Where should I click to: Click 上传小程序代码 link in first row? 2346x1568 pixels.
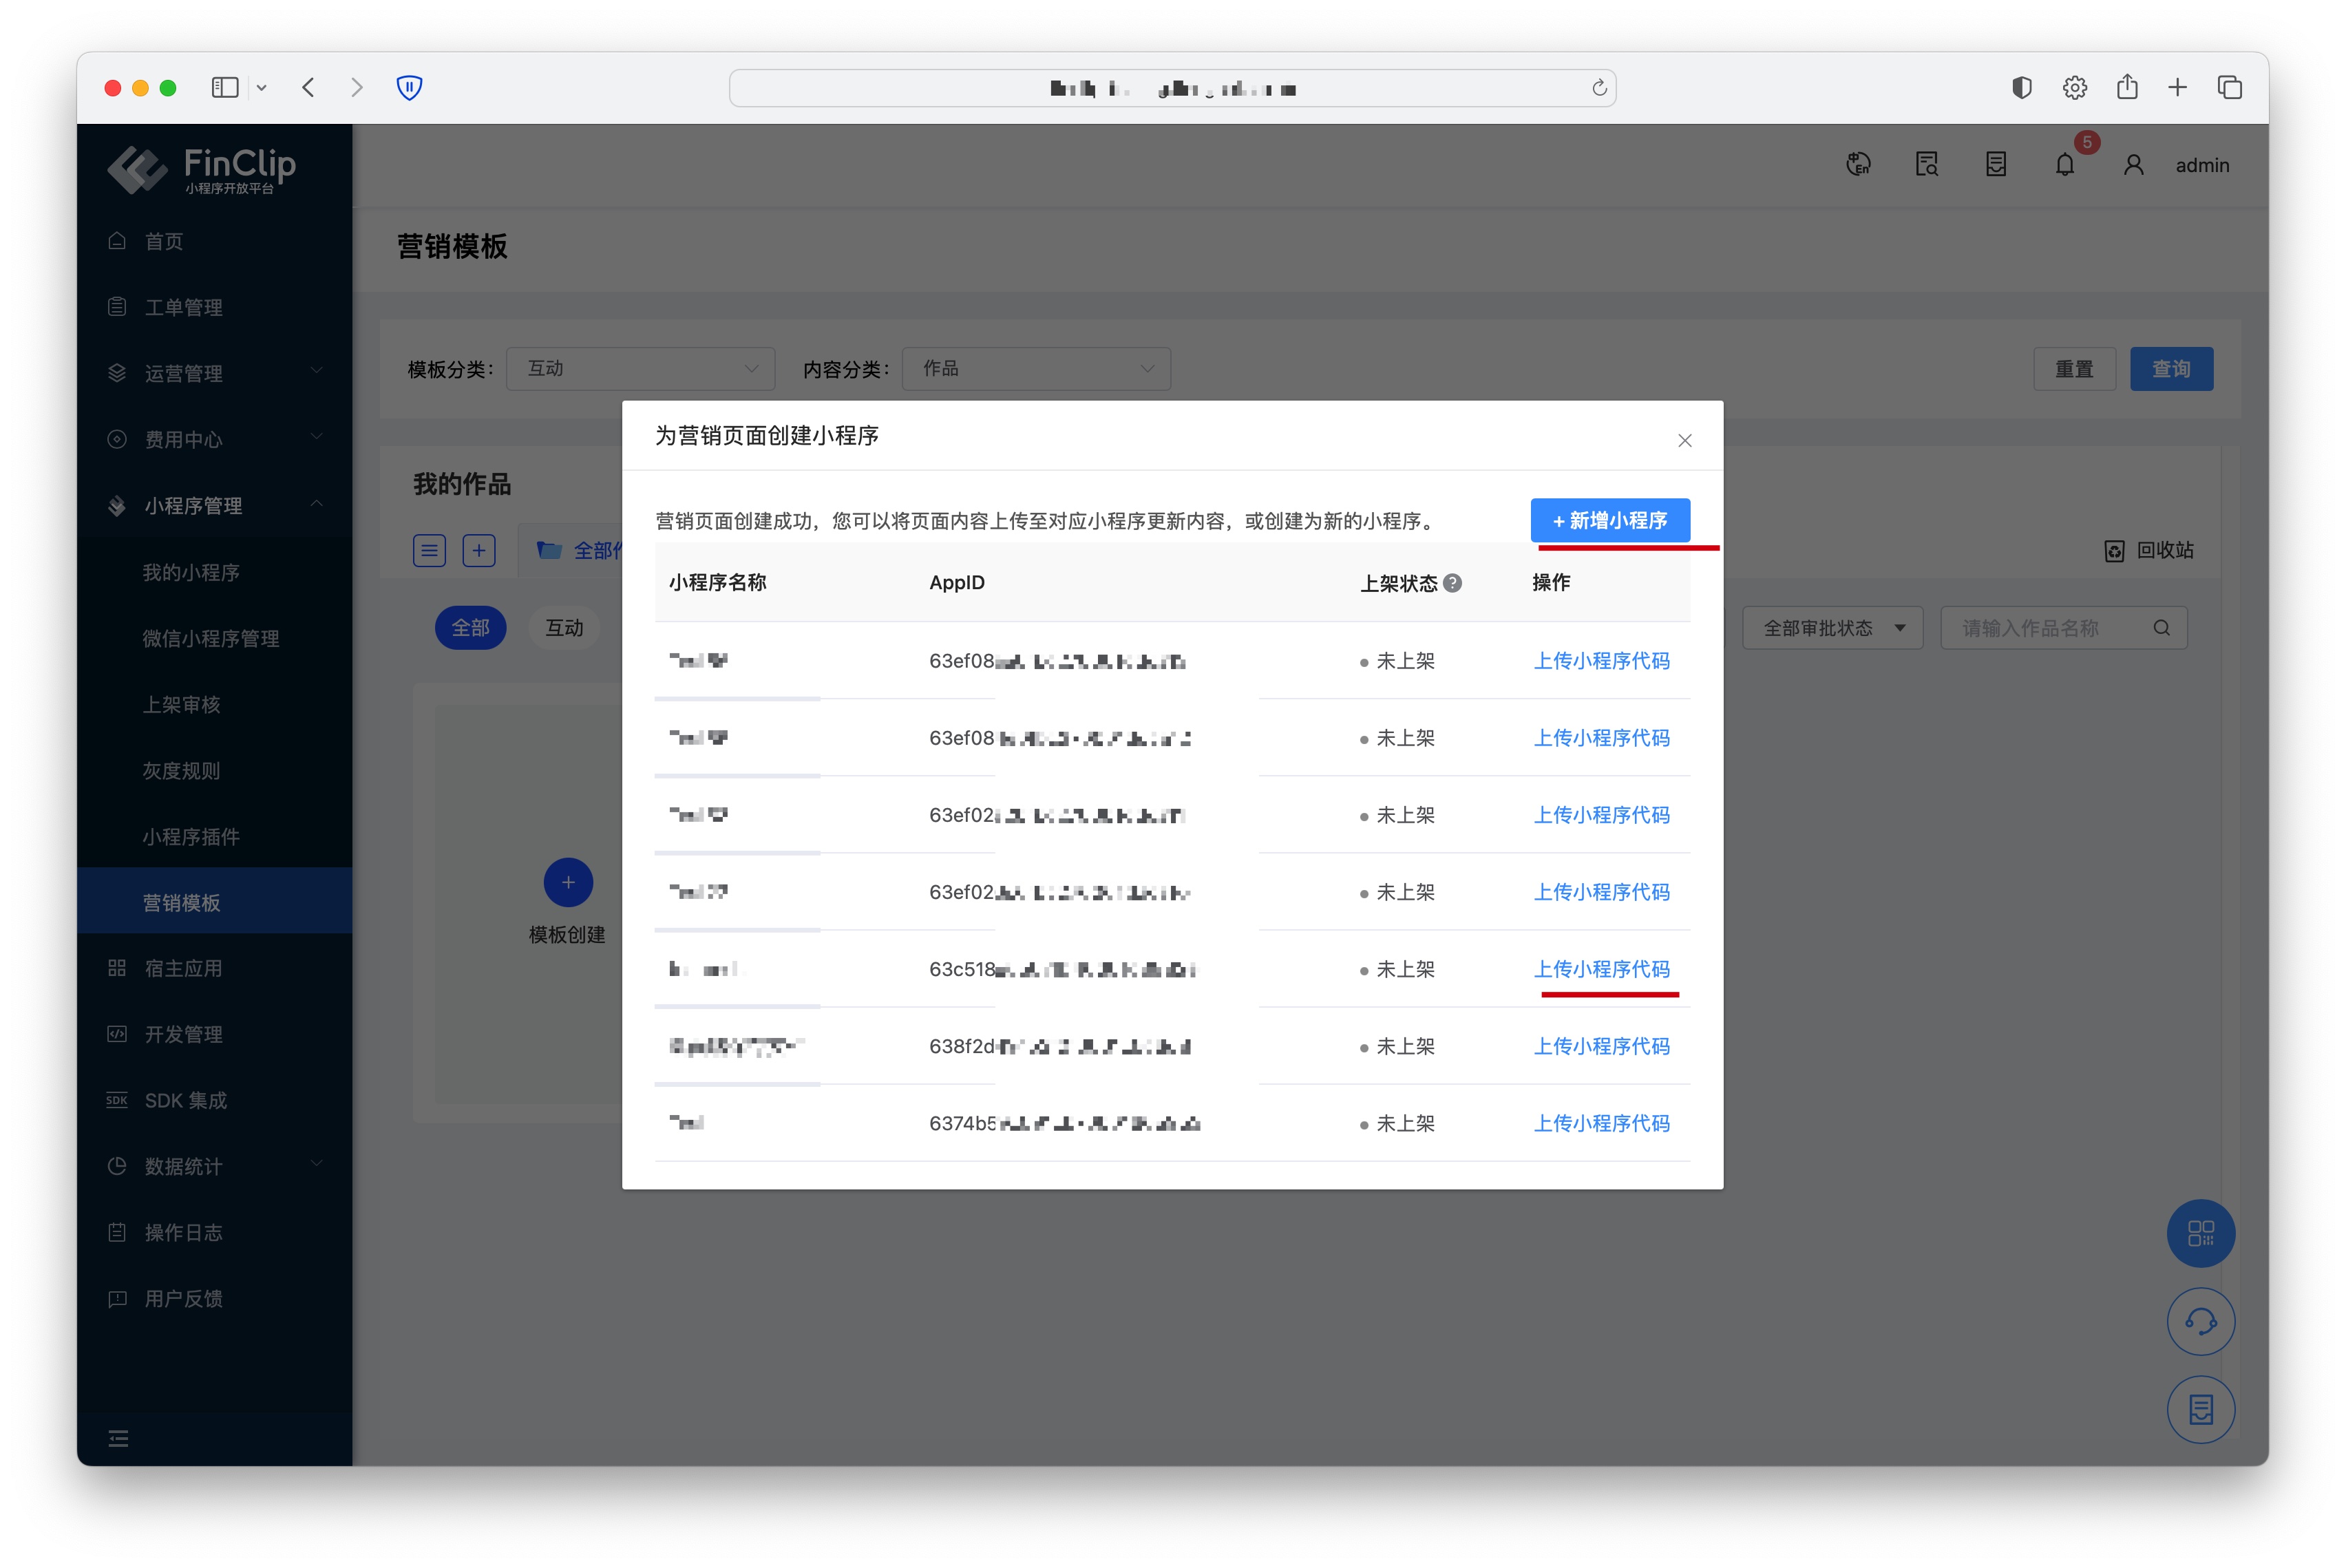point(1601,661)
